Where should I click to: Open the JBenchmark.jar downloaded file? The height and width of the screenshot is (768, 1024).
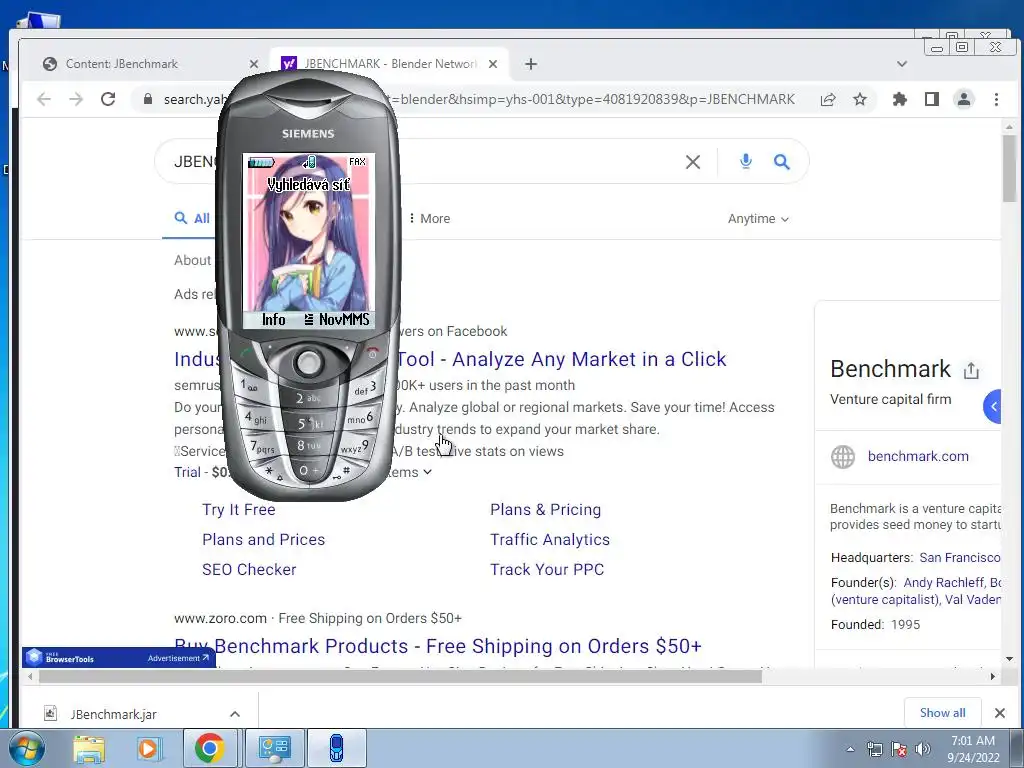click(x=113, y=714)
